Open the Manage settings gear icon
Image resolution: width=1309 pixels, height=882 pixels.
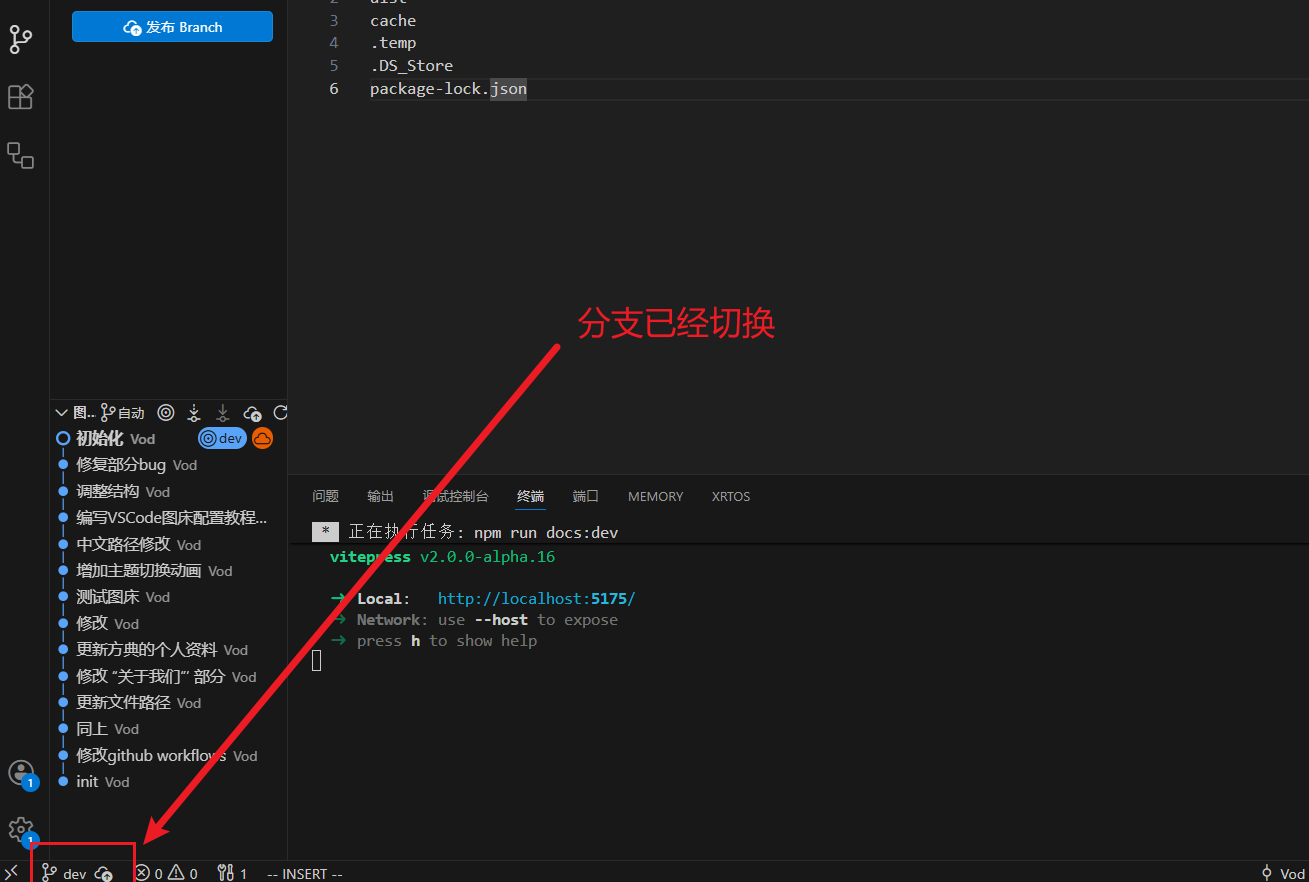click(21, 829)
